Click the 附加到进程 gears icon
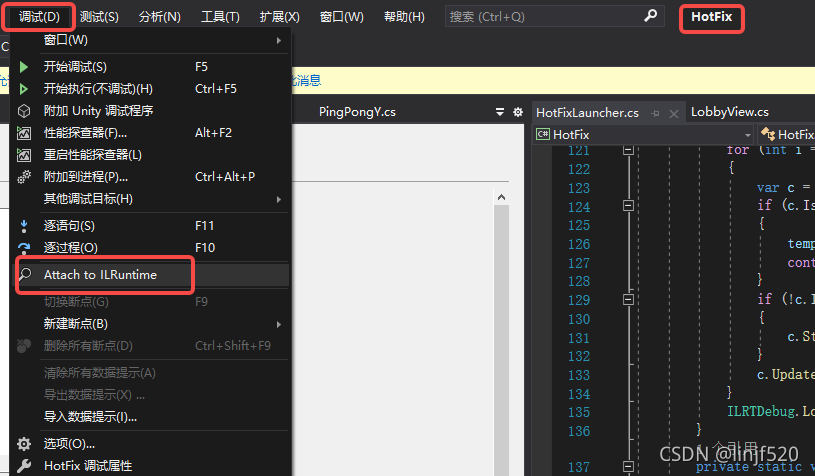 click(x=24, y=177)
